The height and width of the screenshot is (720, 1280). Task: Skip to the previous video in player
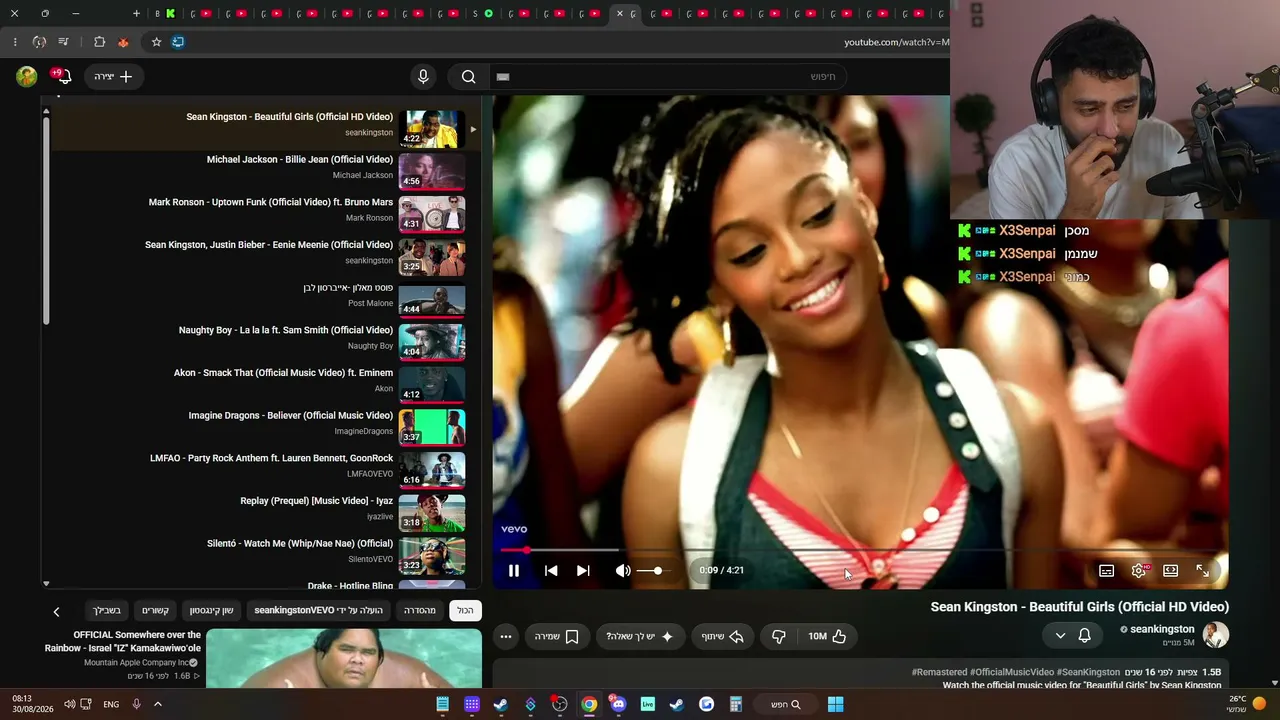pyautogui.click(x=551, y=571)
